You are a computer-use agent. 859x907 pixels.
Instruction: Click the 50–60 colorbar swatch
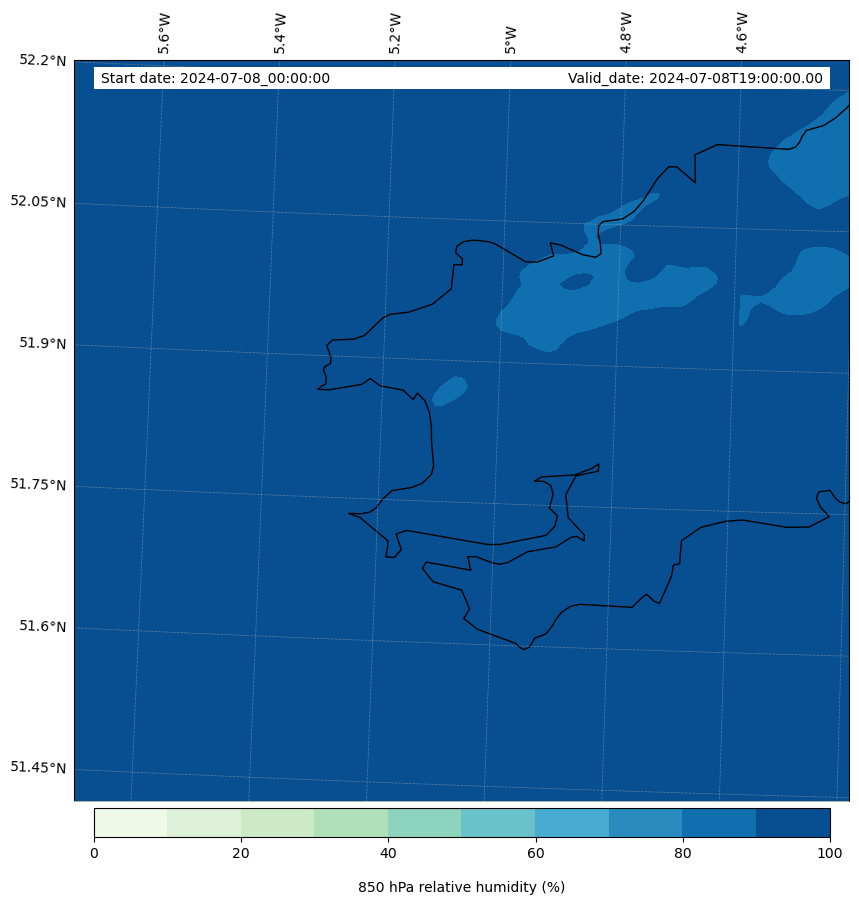pyautogui.click(x=498, y=823)
